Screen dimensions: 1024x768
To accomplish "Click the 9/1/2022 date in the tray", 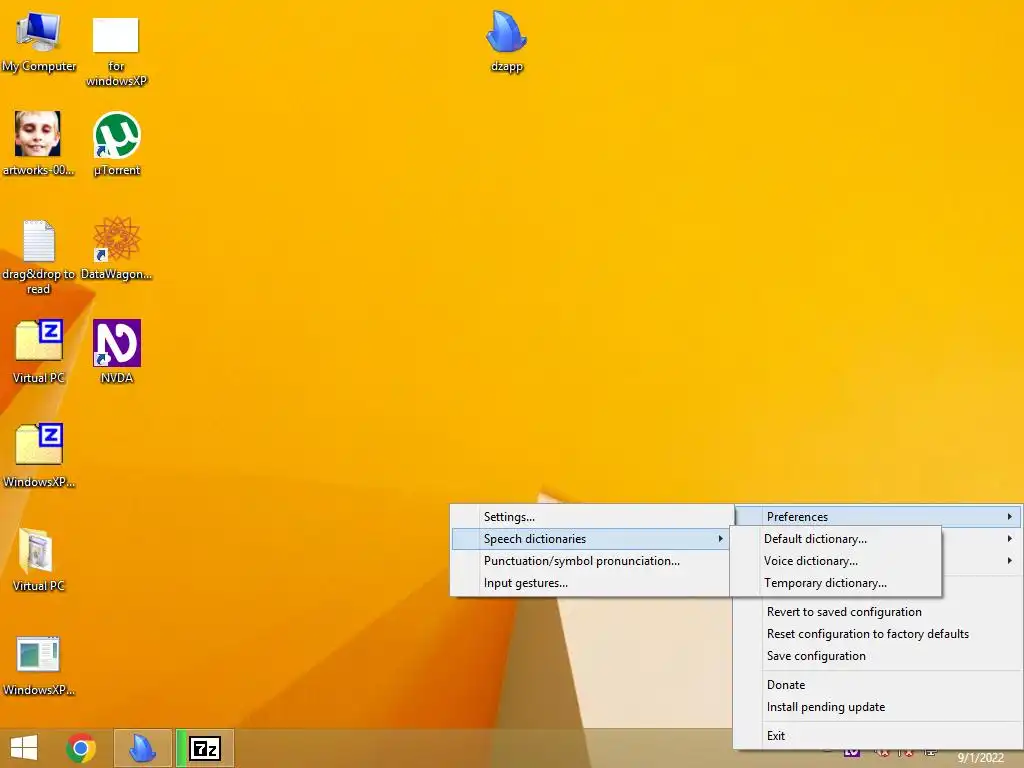I will tap(980, 758).
